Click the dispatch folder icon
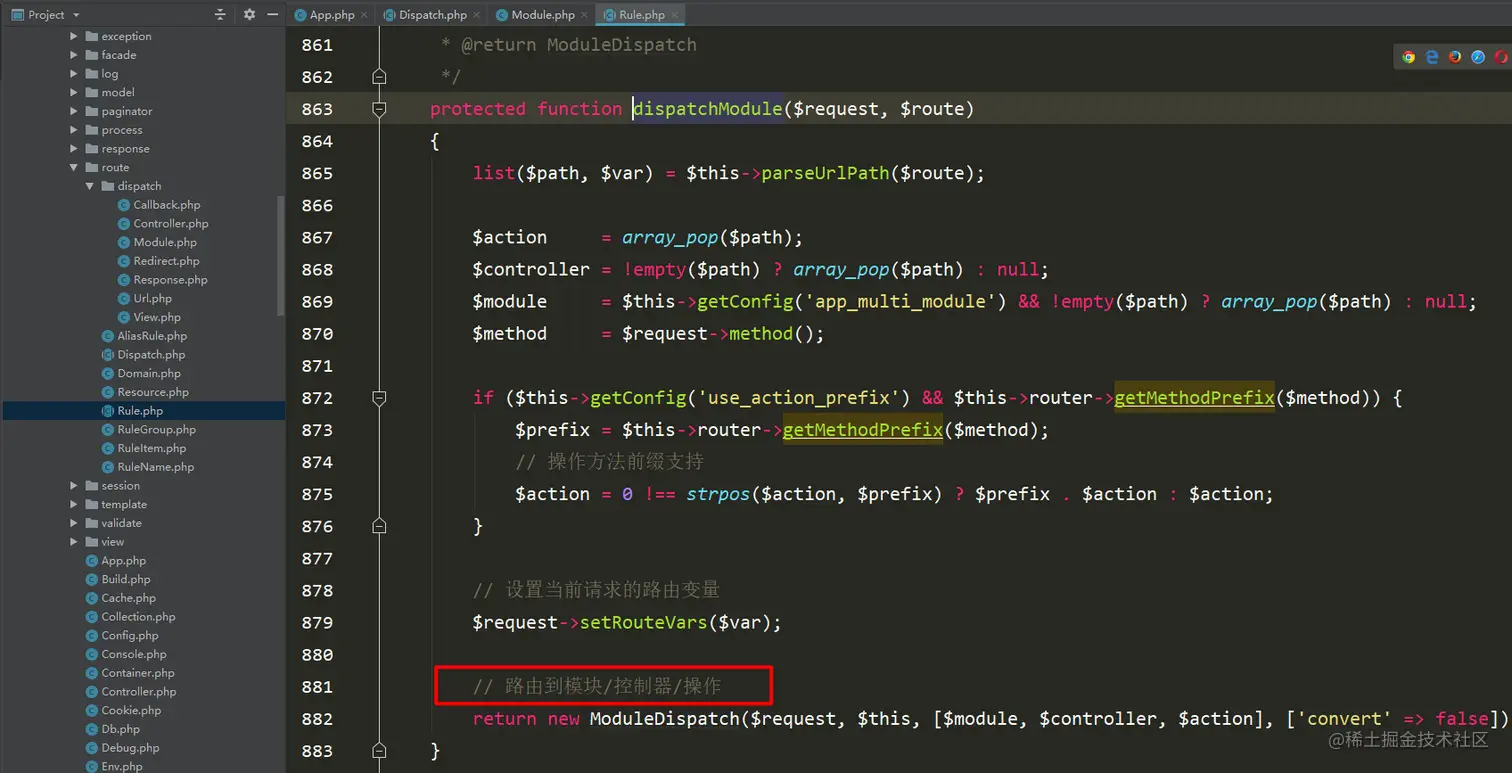 (108, 186)
